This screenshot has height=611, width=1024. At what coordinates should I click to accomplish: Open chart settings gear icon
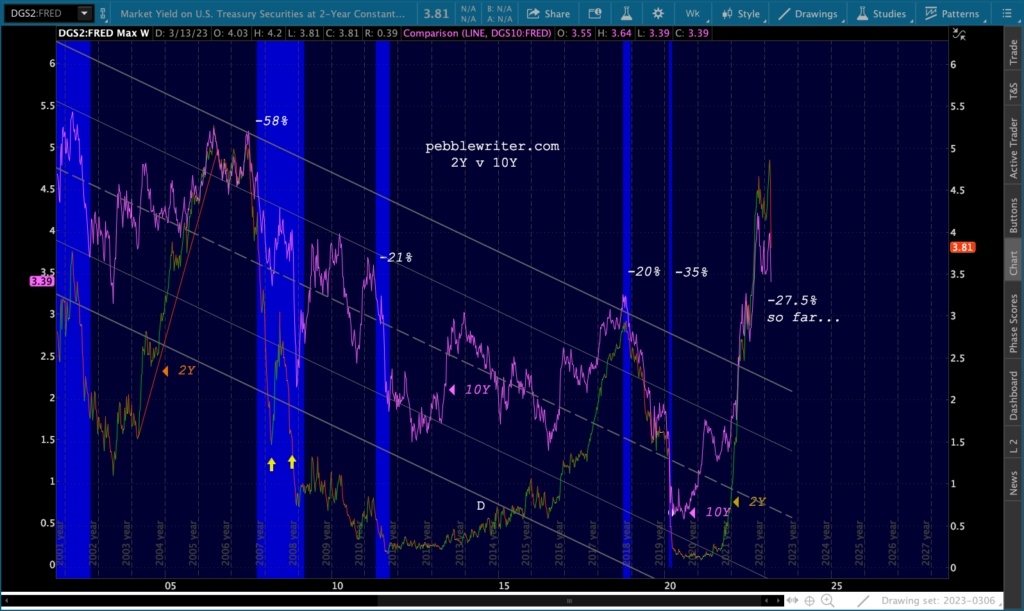658,13
